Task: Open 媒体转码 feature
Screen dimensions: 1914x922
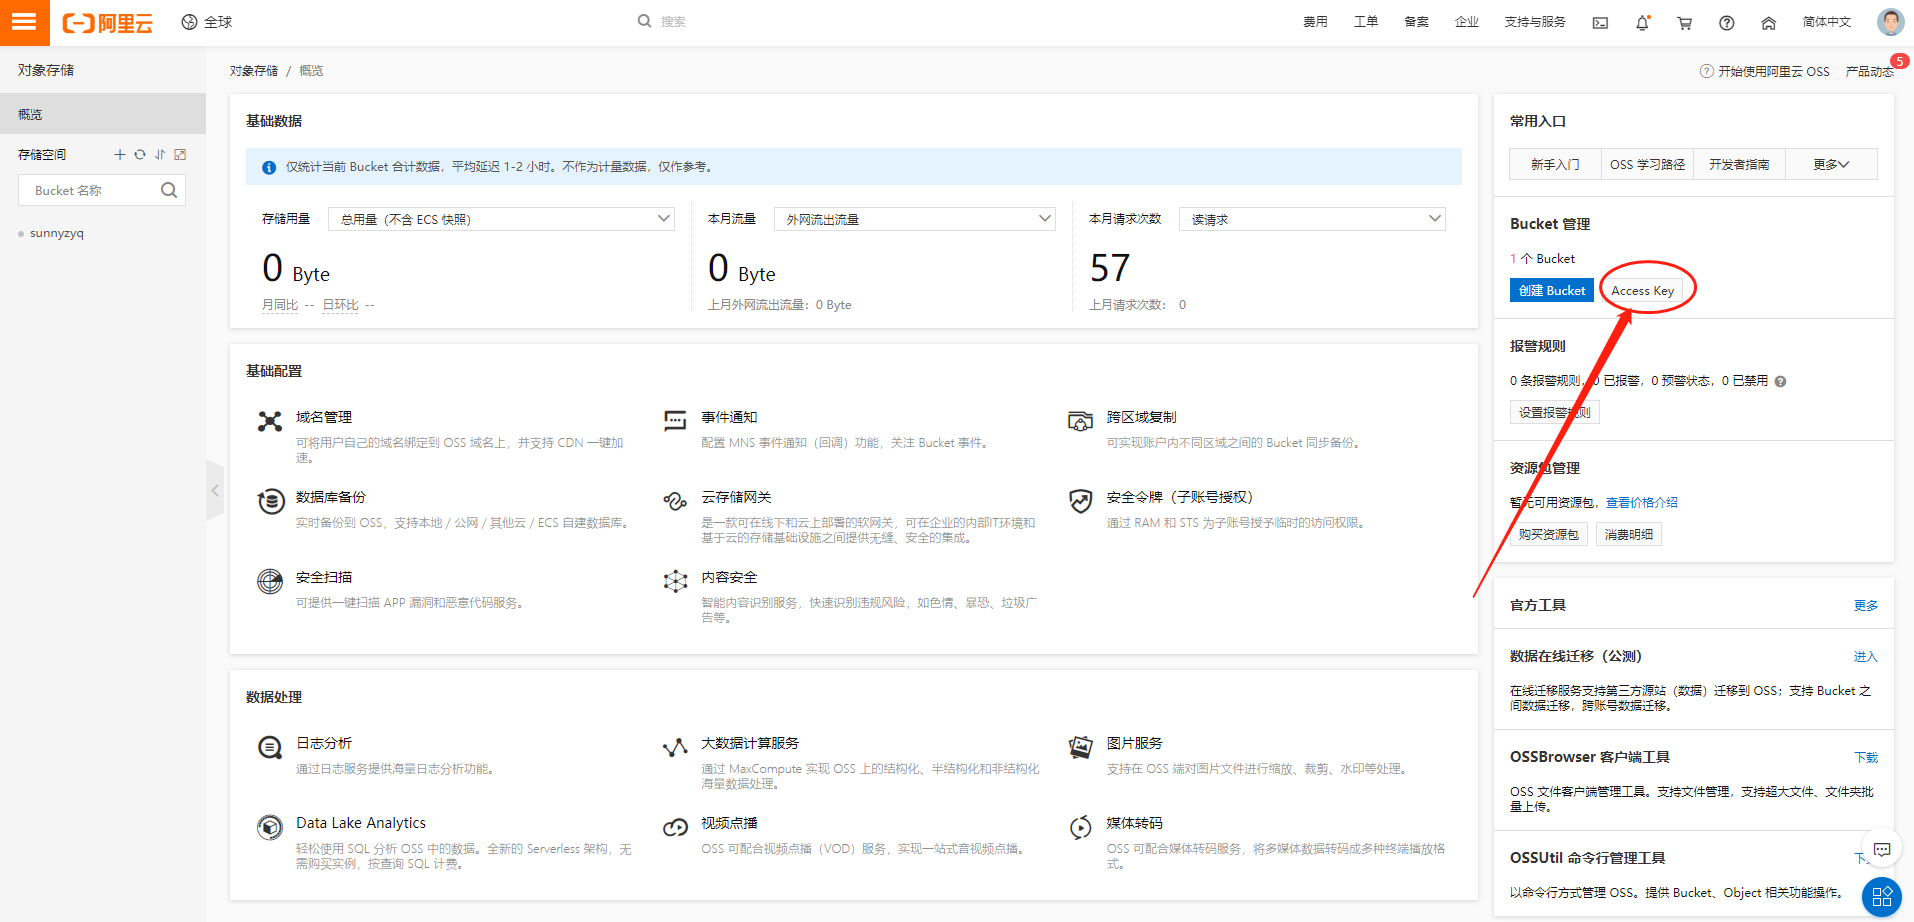Action: 1134,823
